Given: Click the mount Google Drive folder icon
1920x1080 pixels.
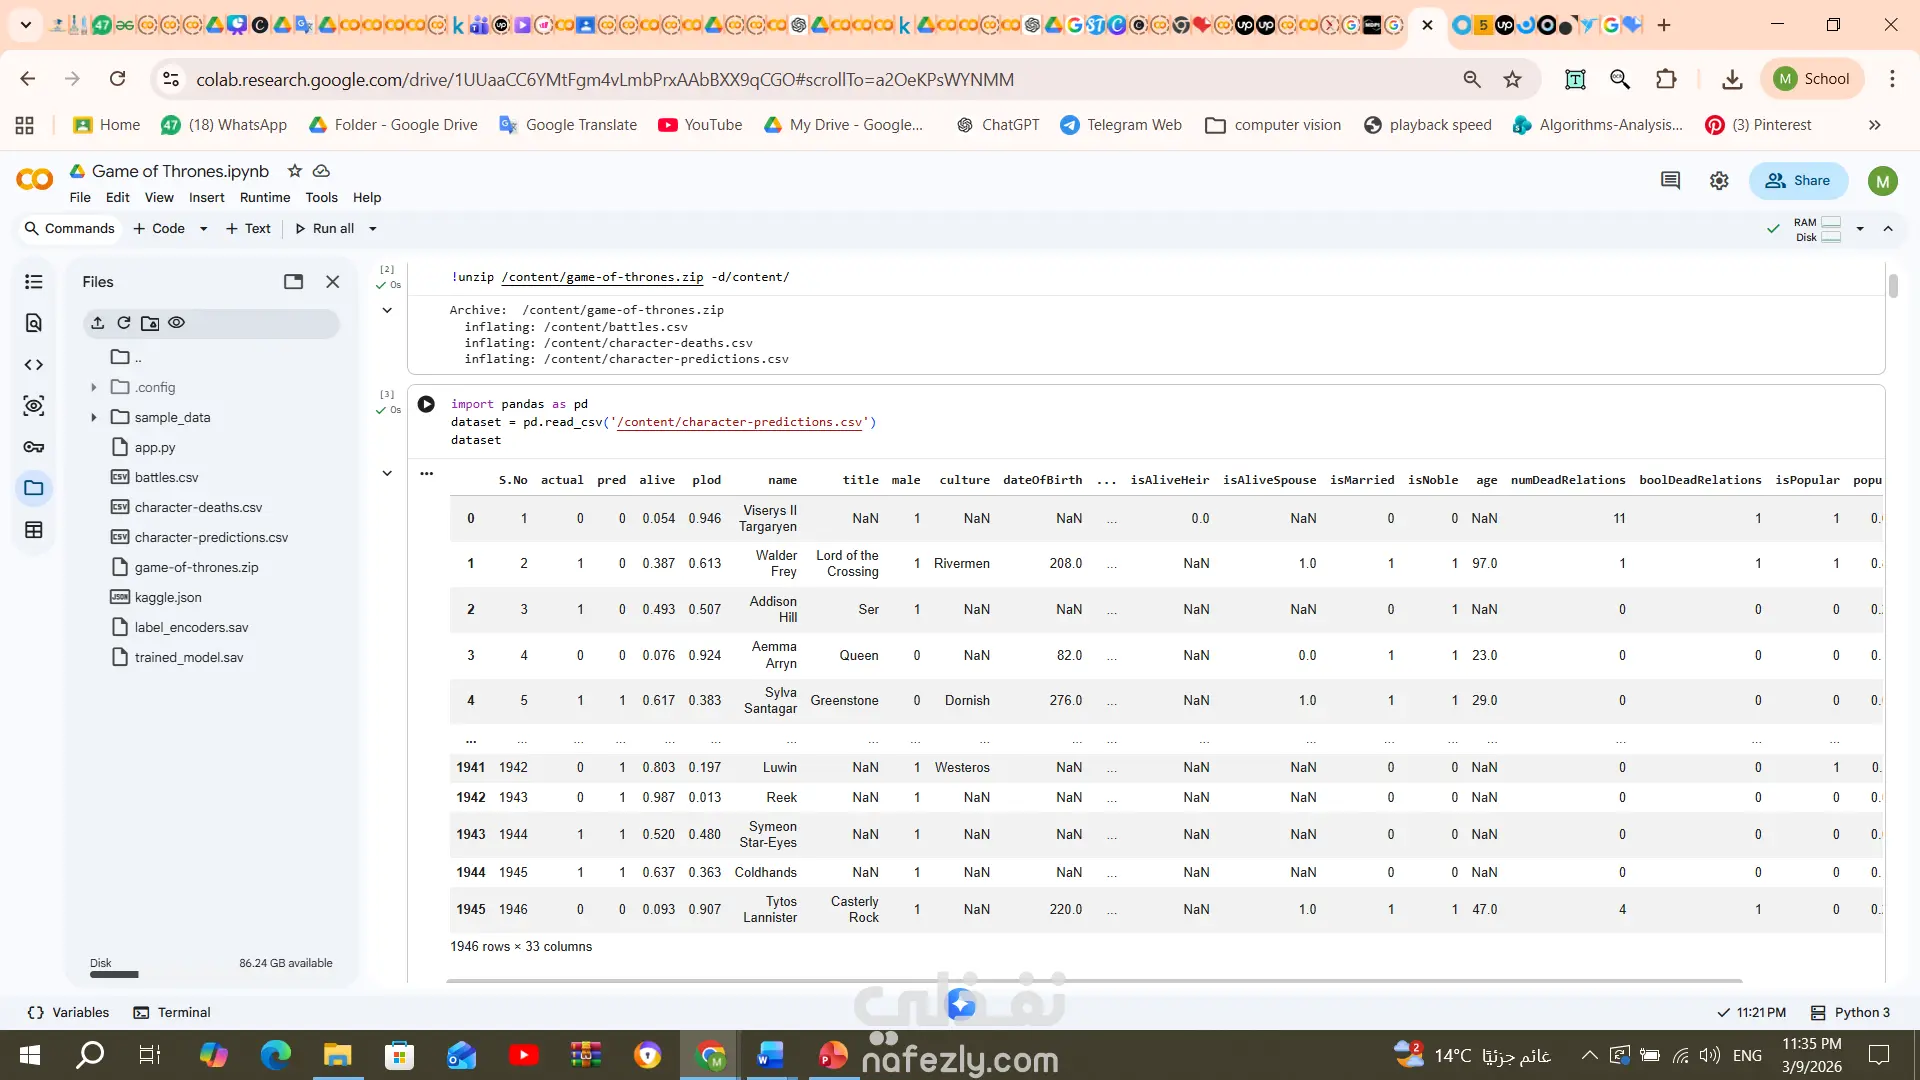Looking at the screenshot, I should click(150, 323).
